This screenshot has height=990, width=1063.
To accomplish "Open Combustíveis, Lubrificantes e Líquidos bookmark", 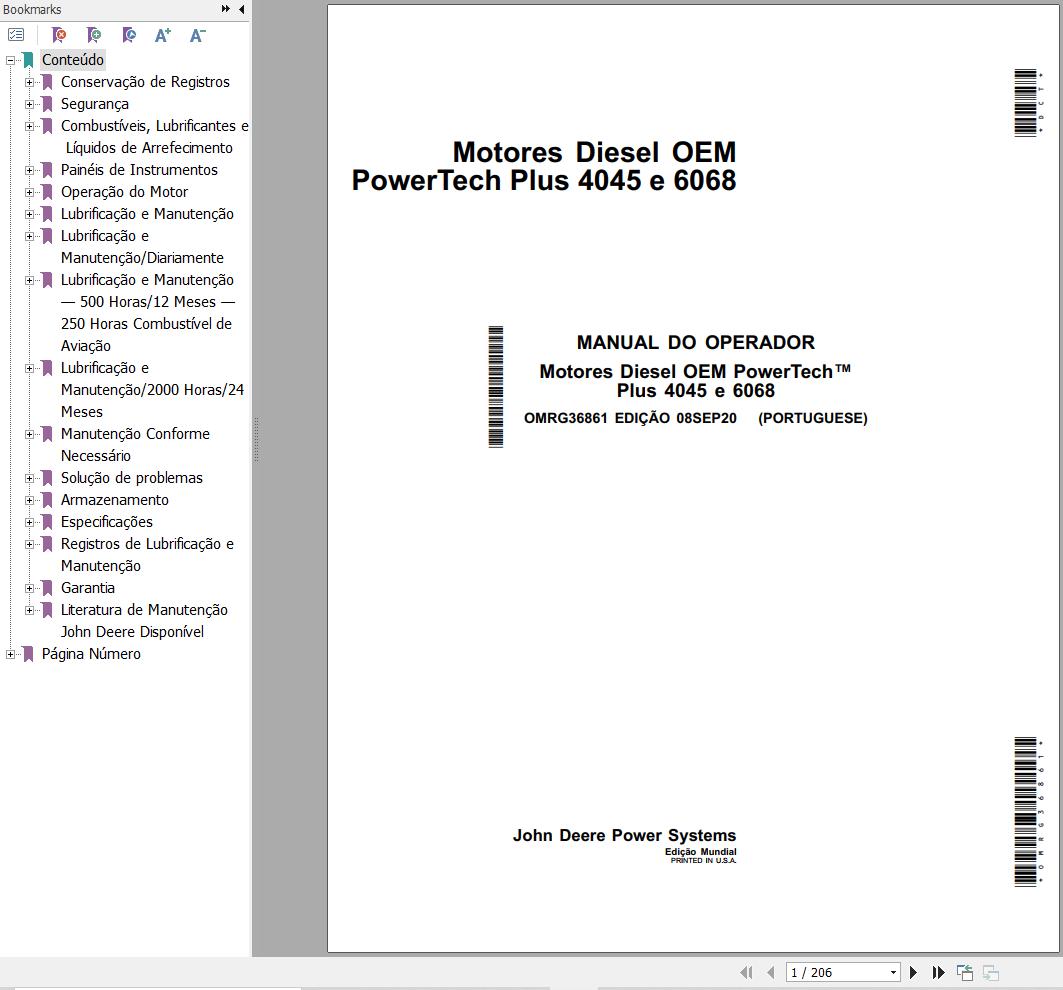I will pyautogui.click(x=154, y=137).
